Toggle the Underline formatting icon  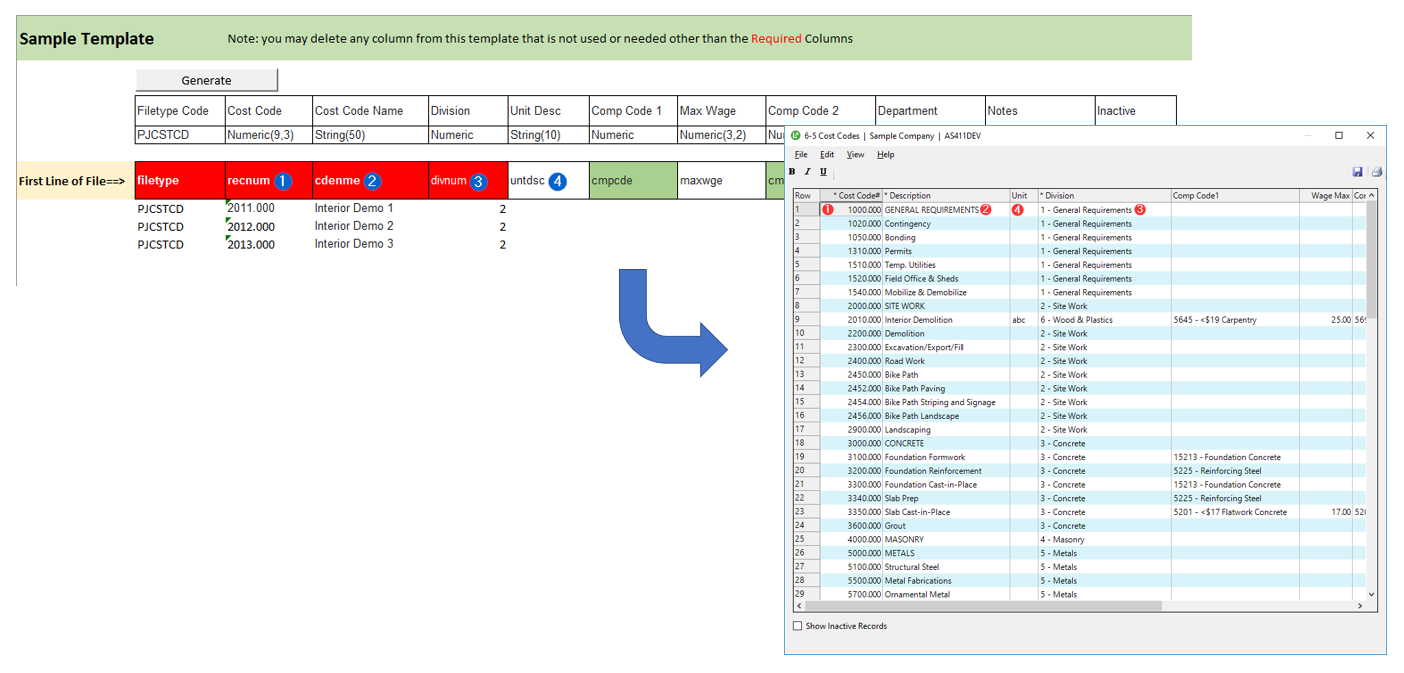(x=823, y=172)
